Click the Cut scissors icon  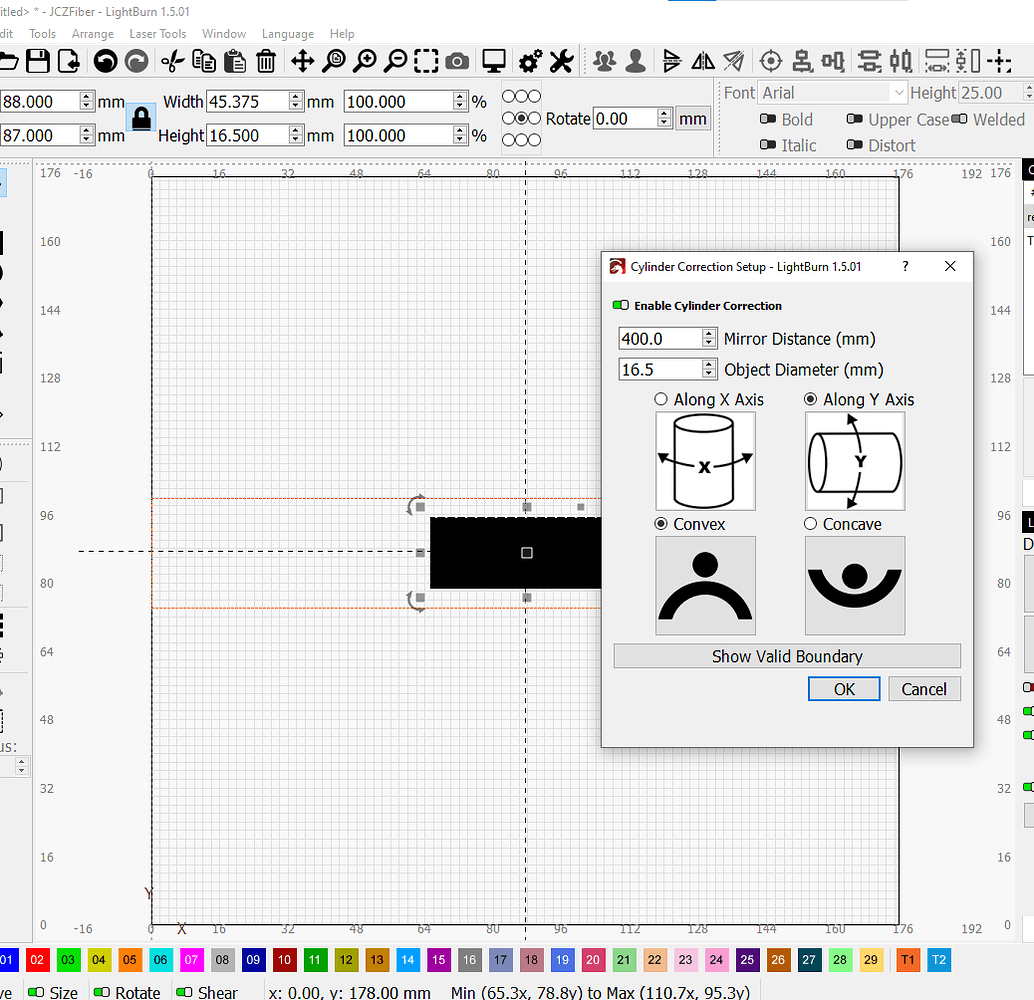pyautogui.click(x=173, y=61)
